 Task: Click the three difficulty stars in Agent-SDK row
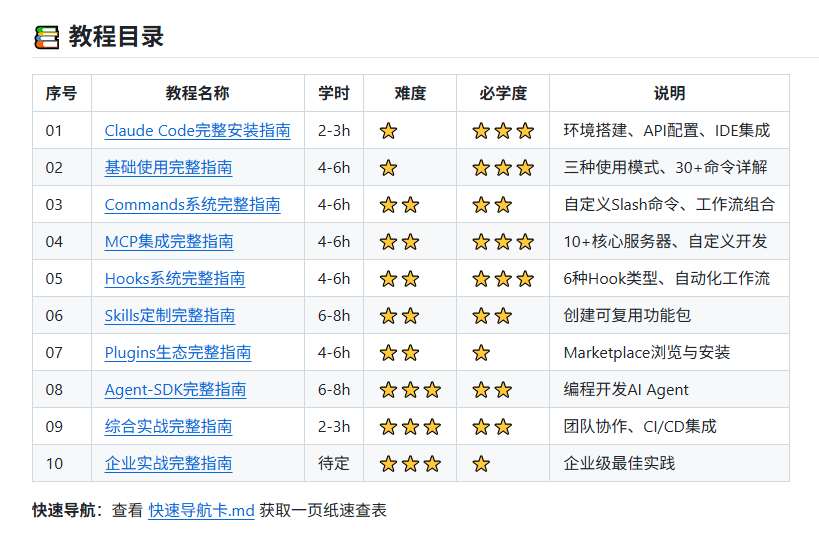tap(410, 390)
